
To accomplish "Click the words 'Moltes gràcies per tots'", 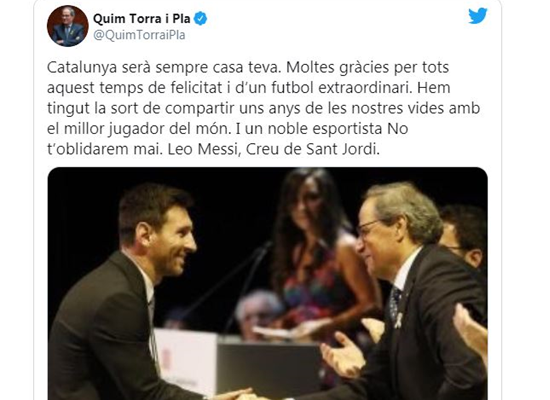I will point(368,67).
